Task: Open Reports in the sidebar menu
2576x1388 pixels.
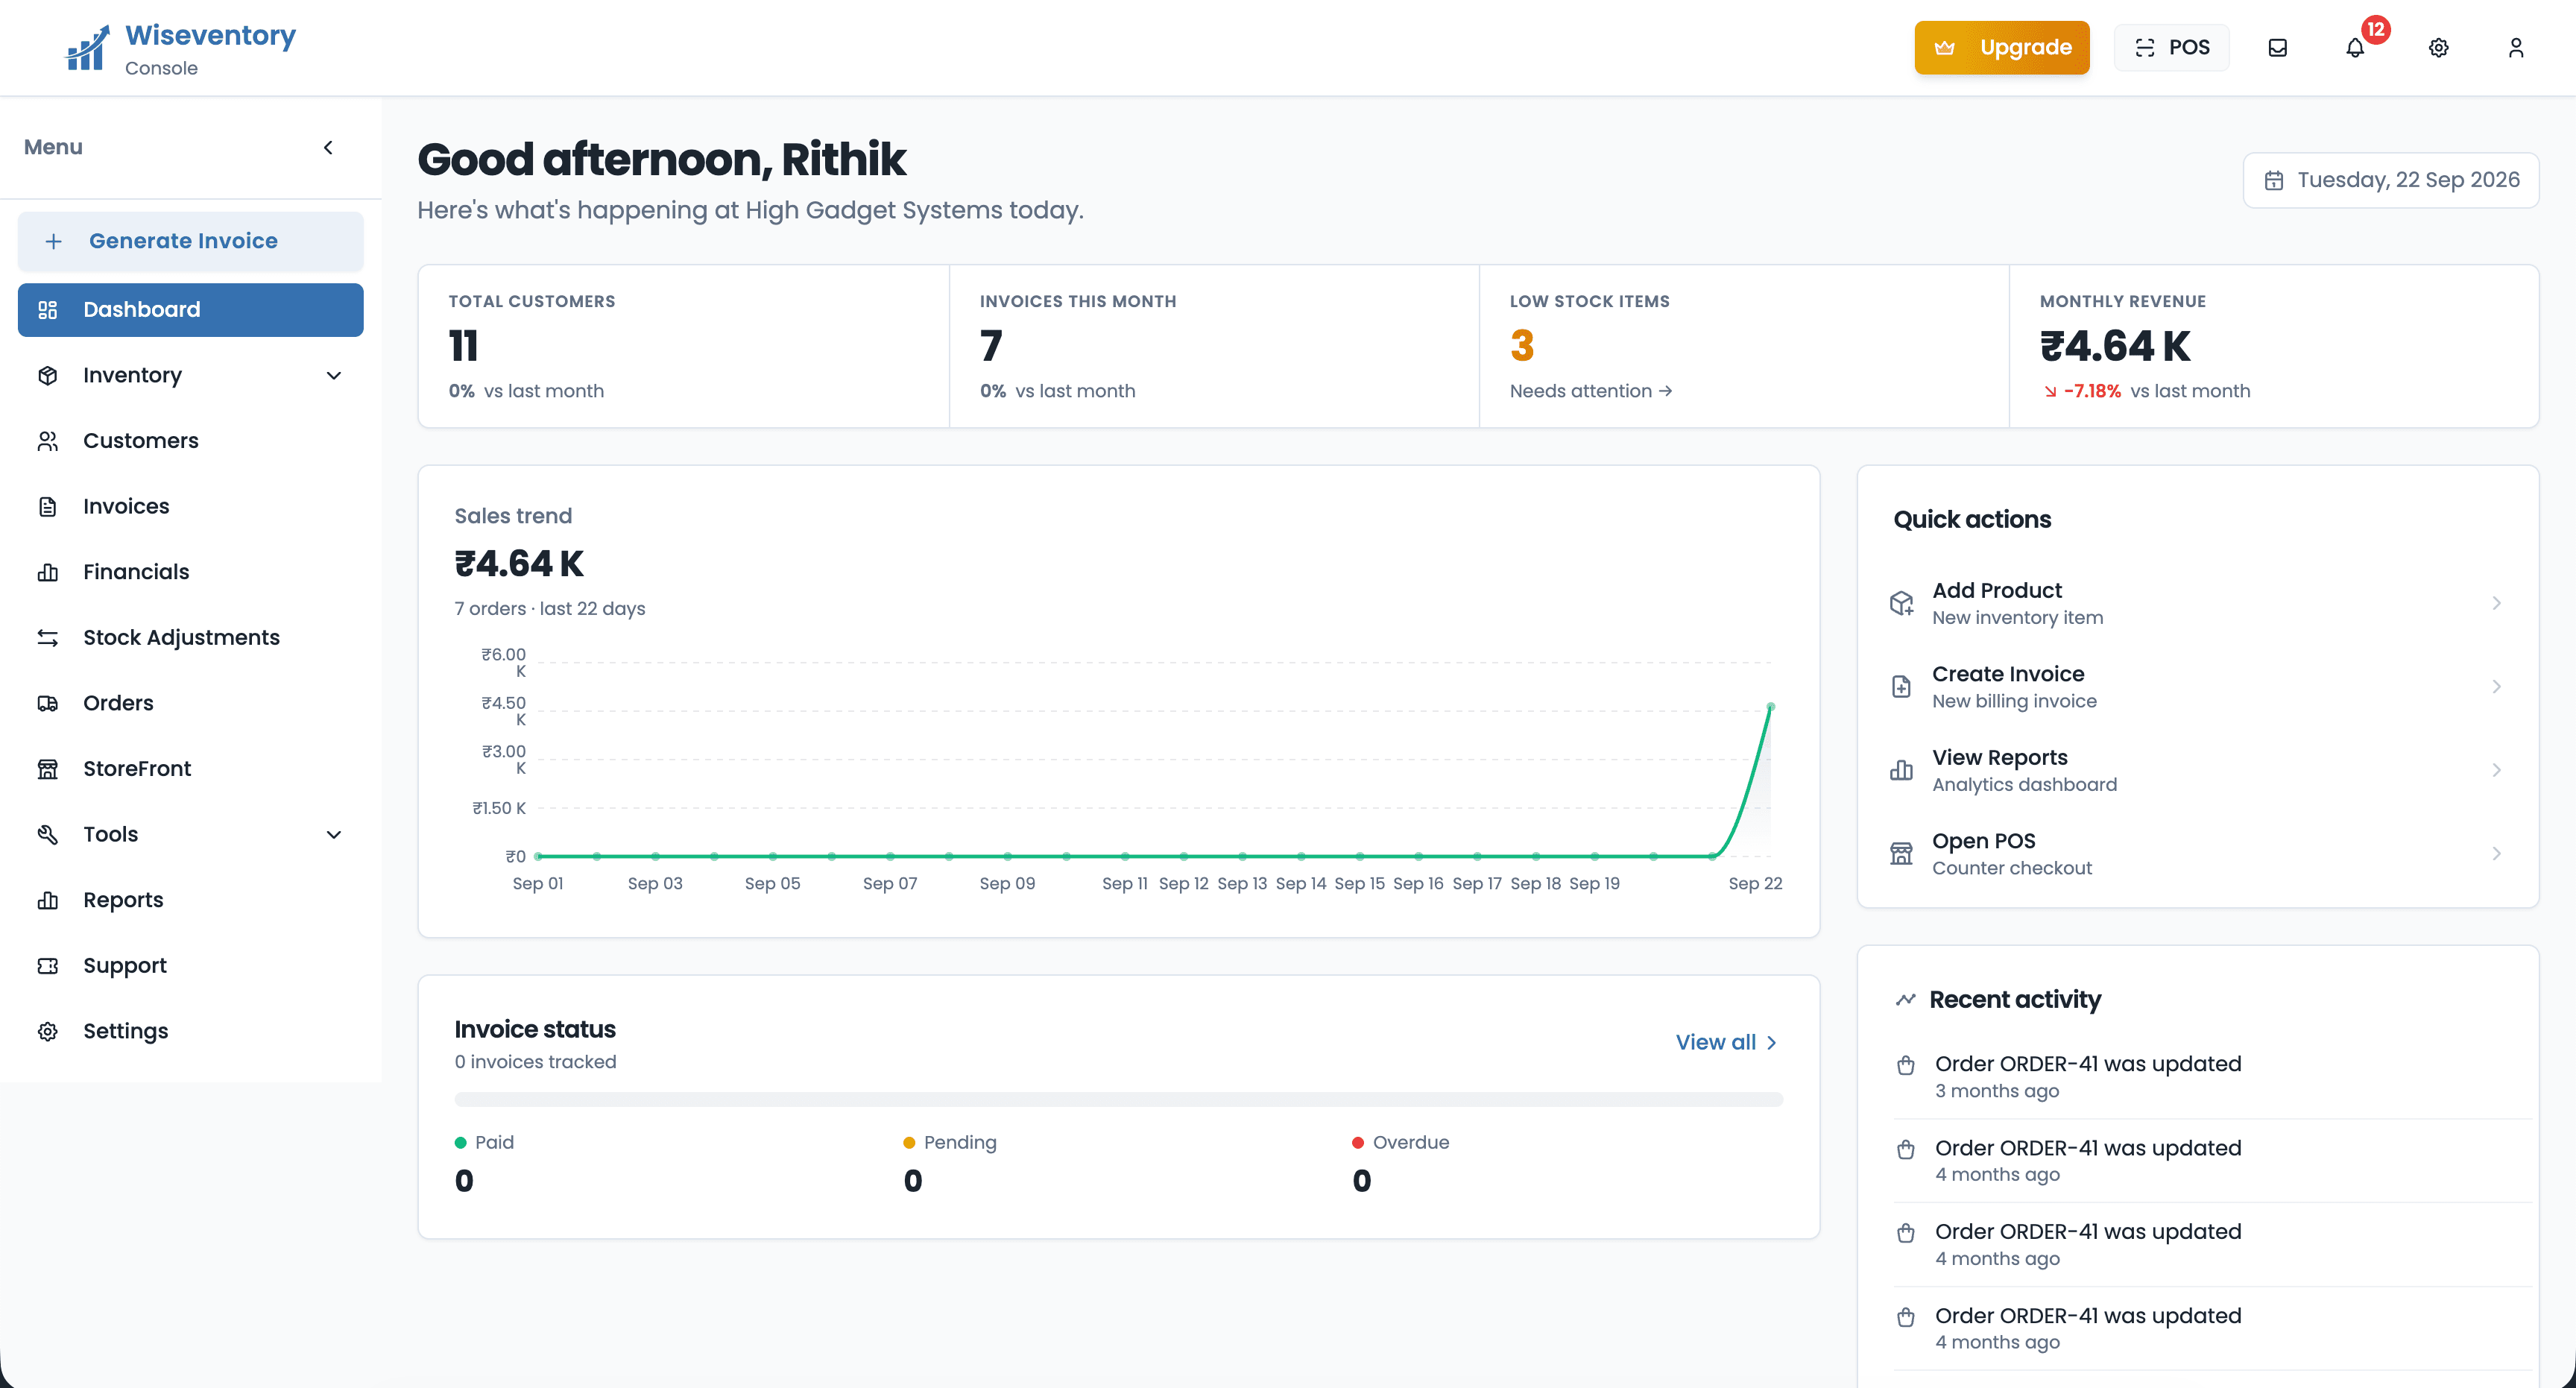Action: (190, 900)
